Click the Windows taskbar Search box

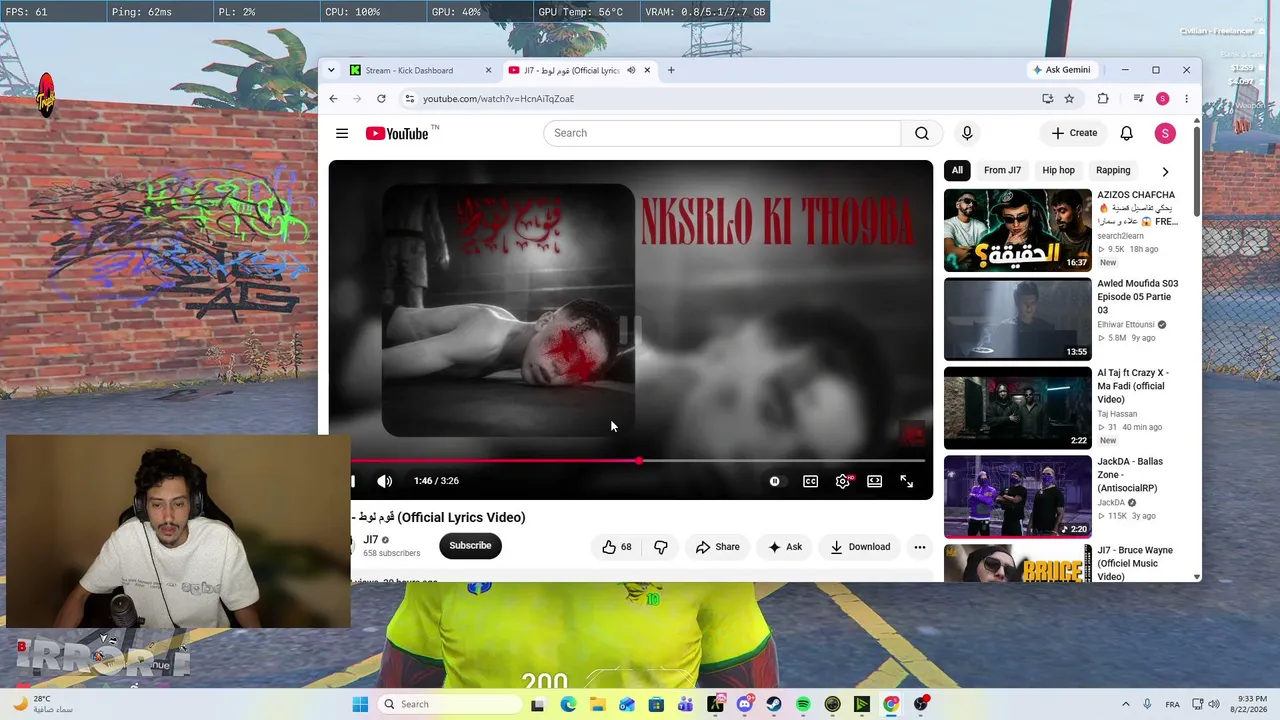coord(451,704)
